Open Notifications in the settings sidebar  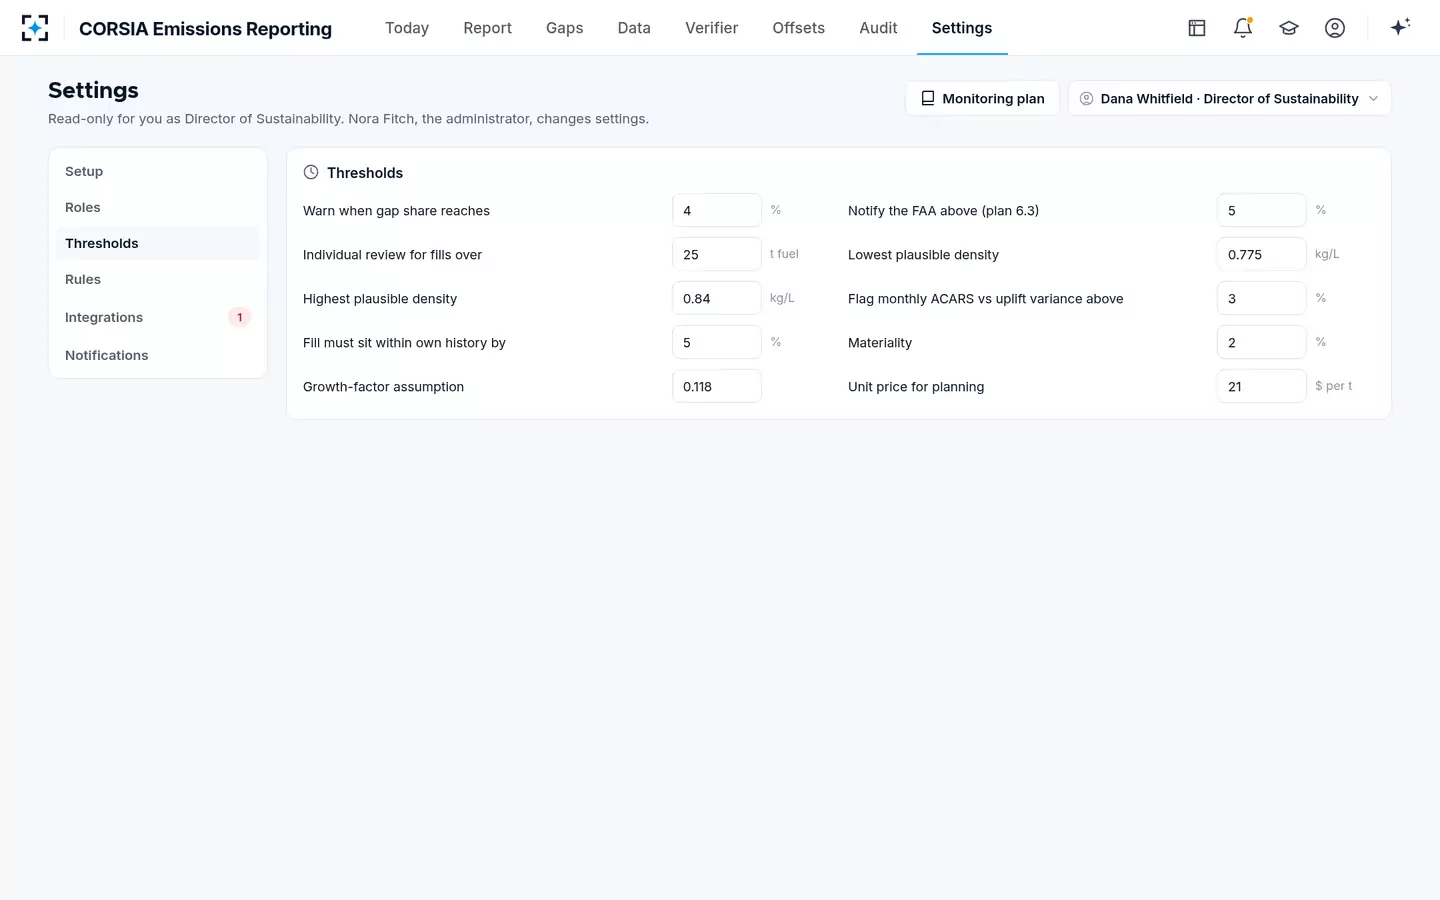tap(158, 355)
